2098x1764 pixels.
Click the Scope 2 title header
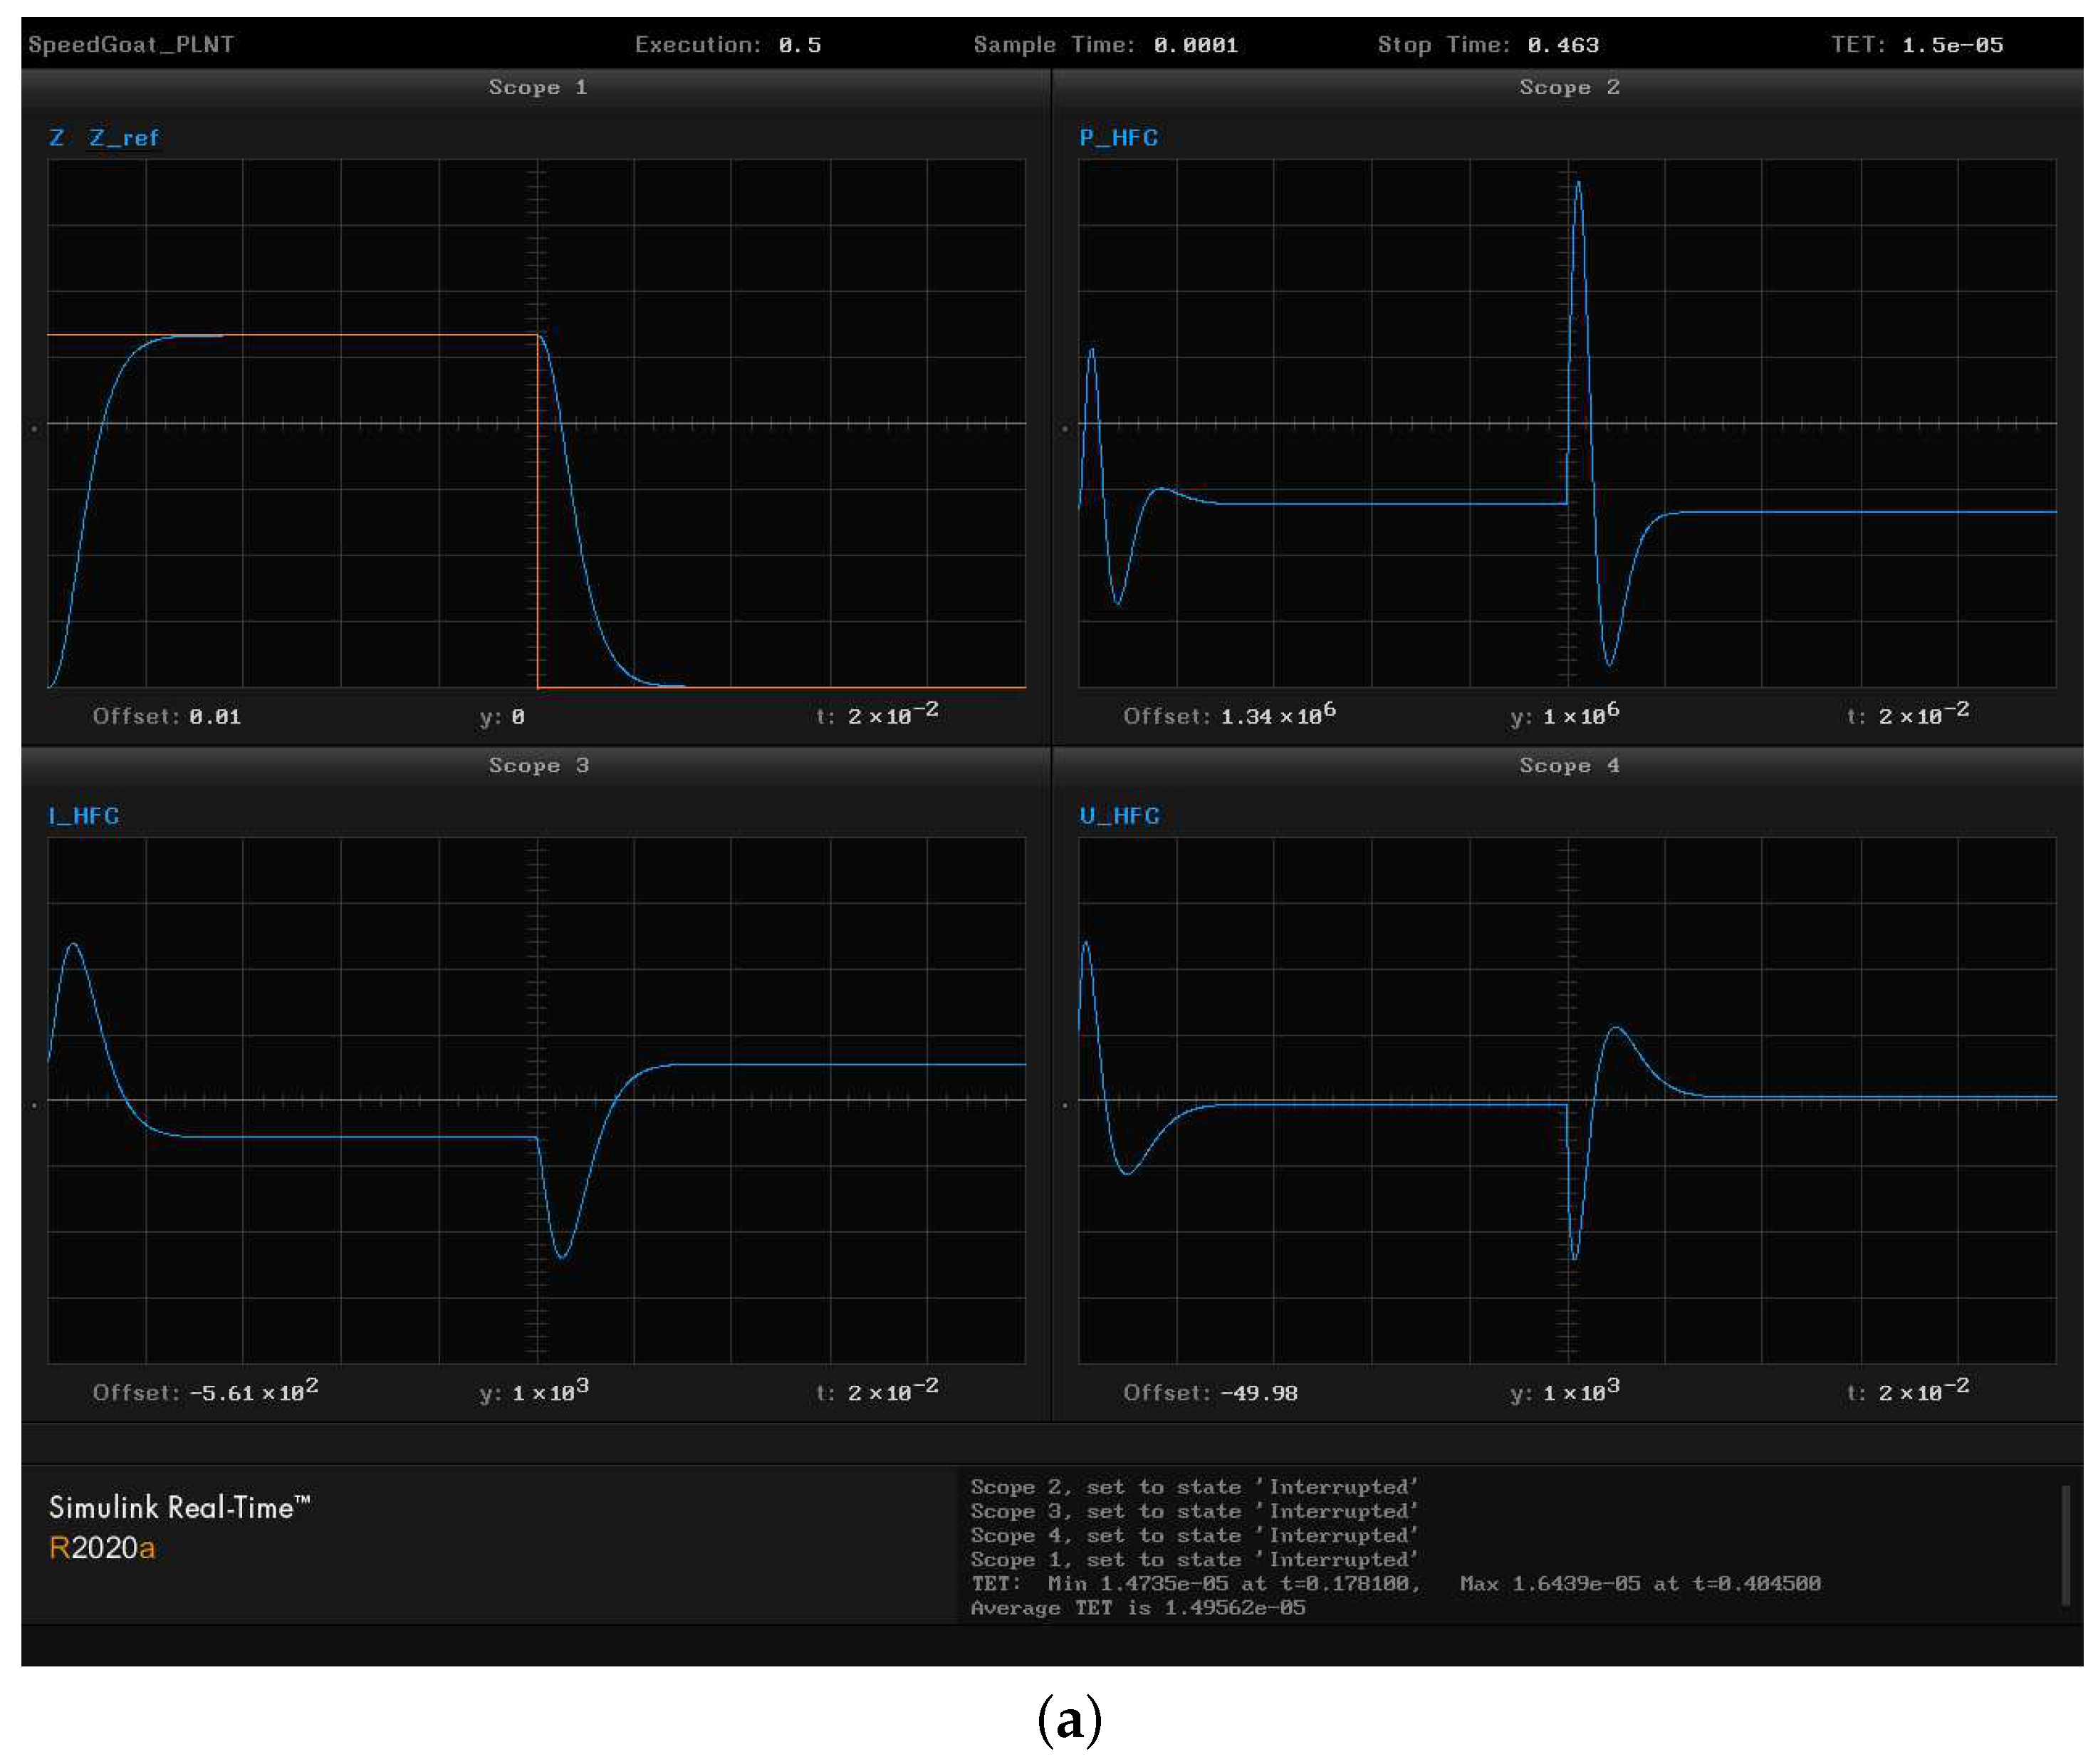click(x=1568, y=87)
